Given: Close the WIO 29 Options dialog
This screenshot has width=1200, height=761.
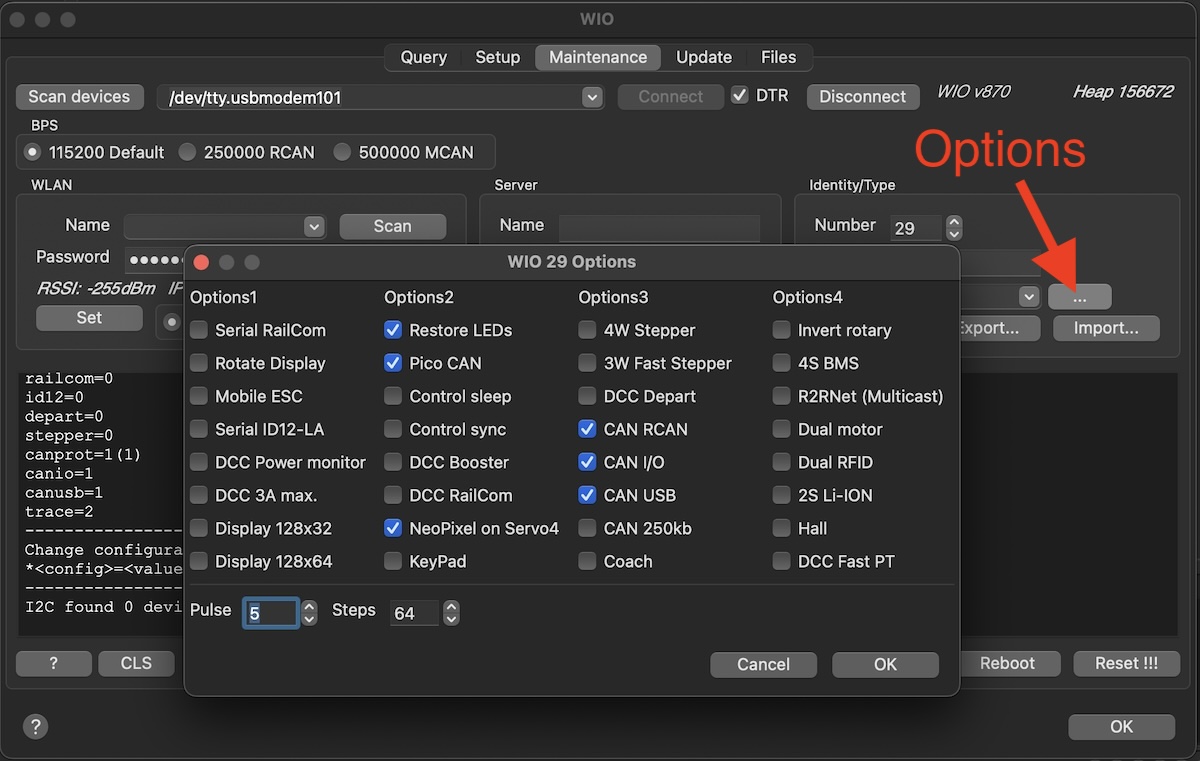Looking at the screenshot, I should (x=201, y=262).
